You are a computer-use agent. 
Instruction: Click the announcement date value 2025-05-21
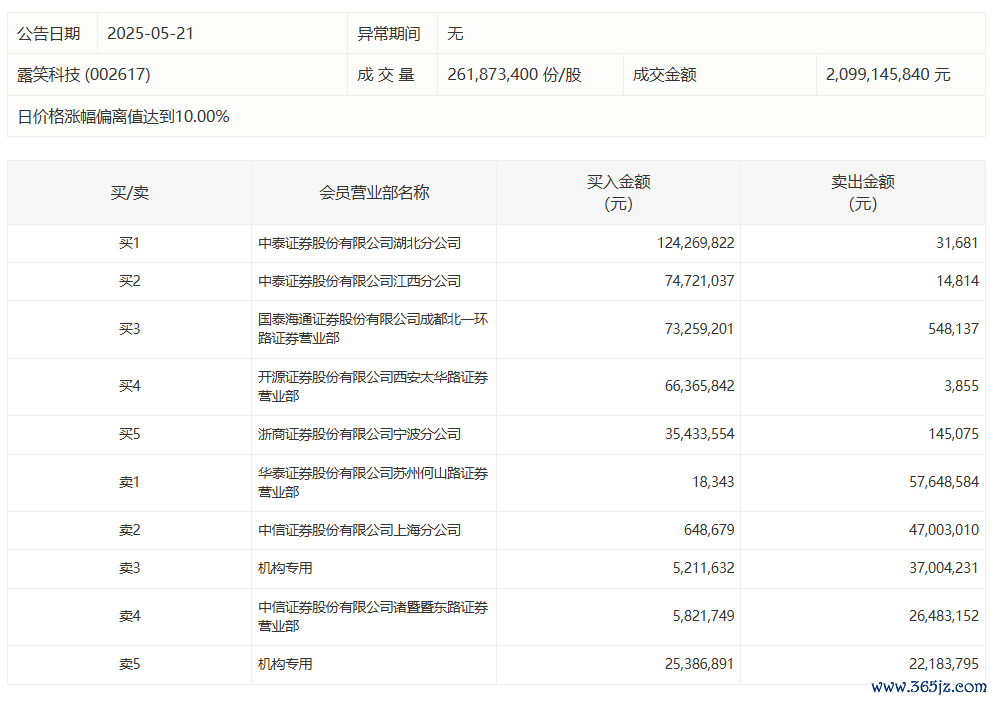(150, 34)
